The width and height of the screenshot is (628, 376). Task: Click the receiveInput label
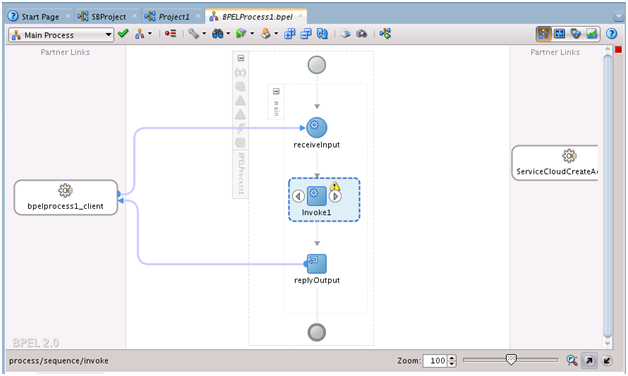tap(316, 145)
